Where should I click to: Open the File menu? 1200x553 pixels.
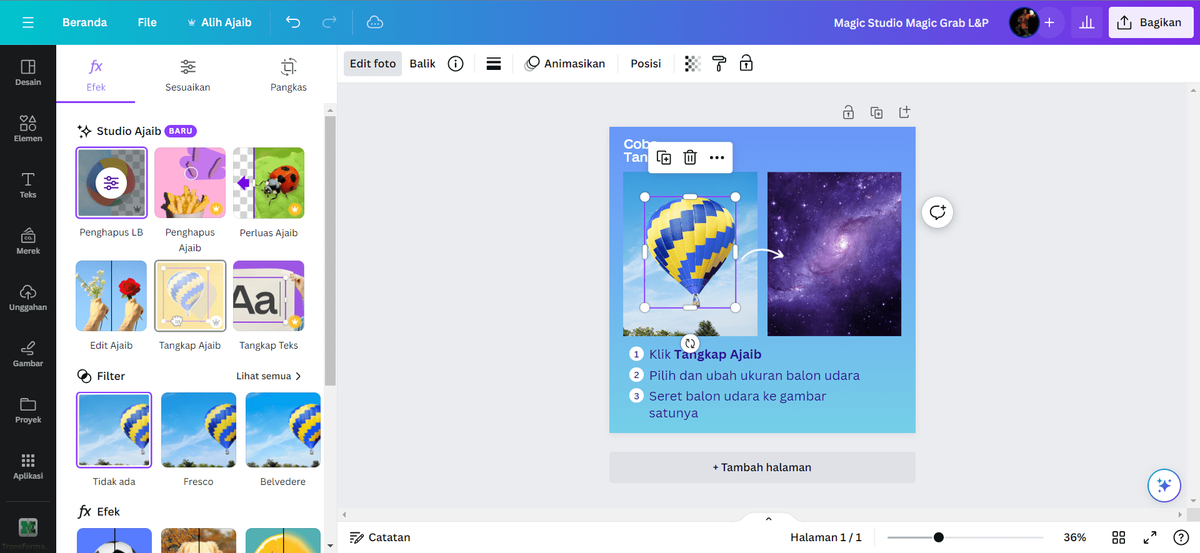coord(147,22)
